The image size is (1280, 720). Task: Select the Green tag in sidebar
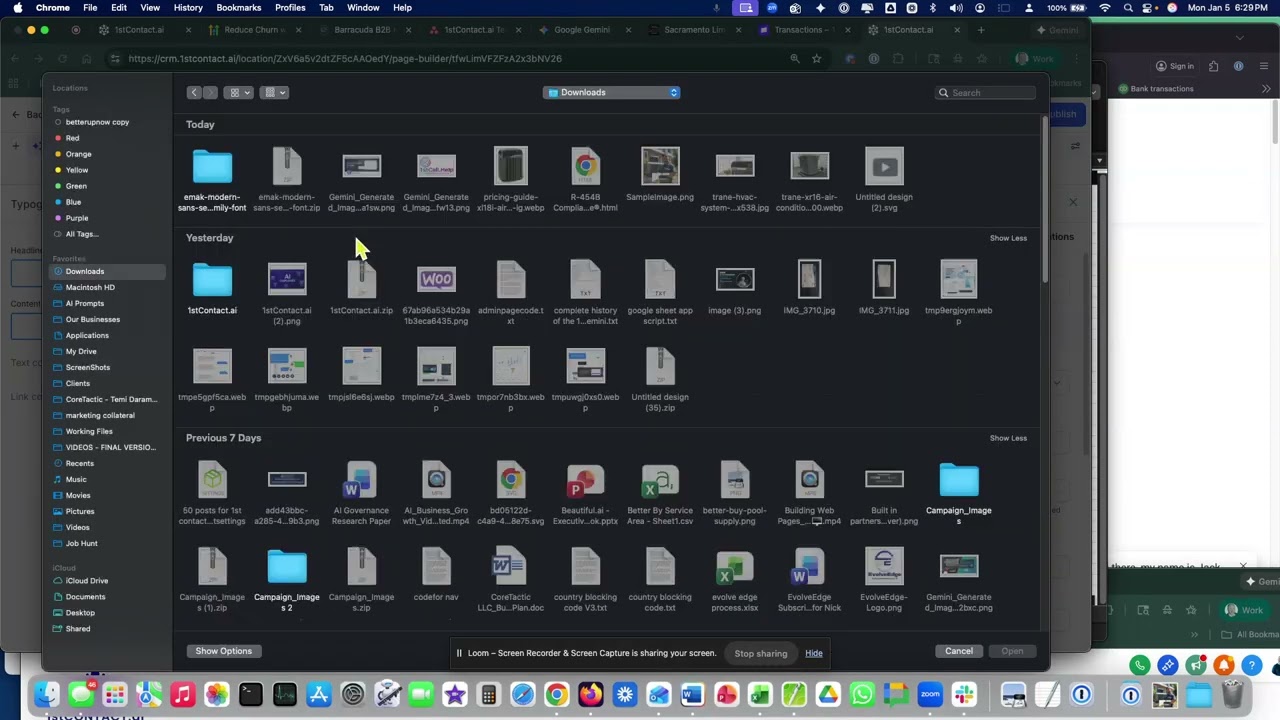(x=76, y=186)
